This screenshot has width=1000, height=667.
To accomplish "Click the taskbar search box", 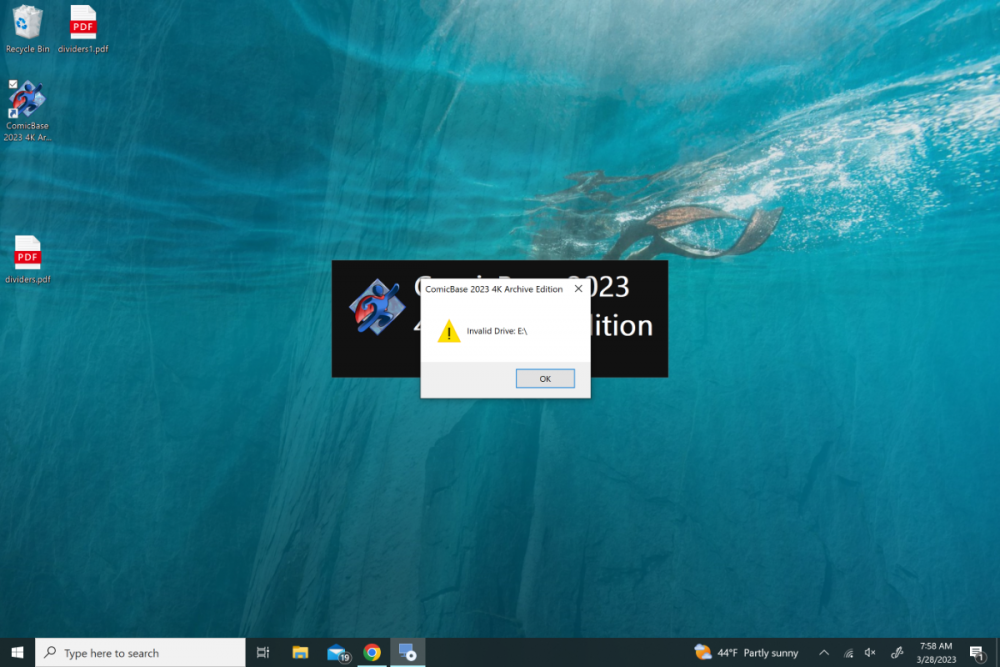I will click(140, 653).
